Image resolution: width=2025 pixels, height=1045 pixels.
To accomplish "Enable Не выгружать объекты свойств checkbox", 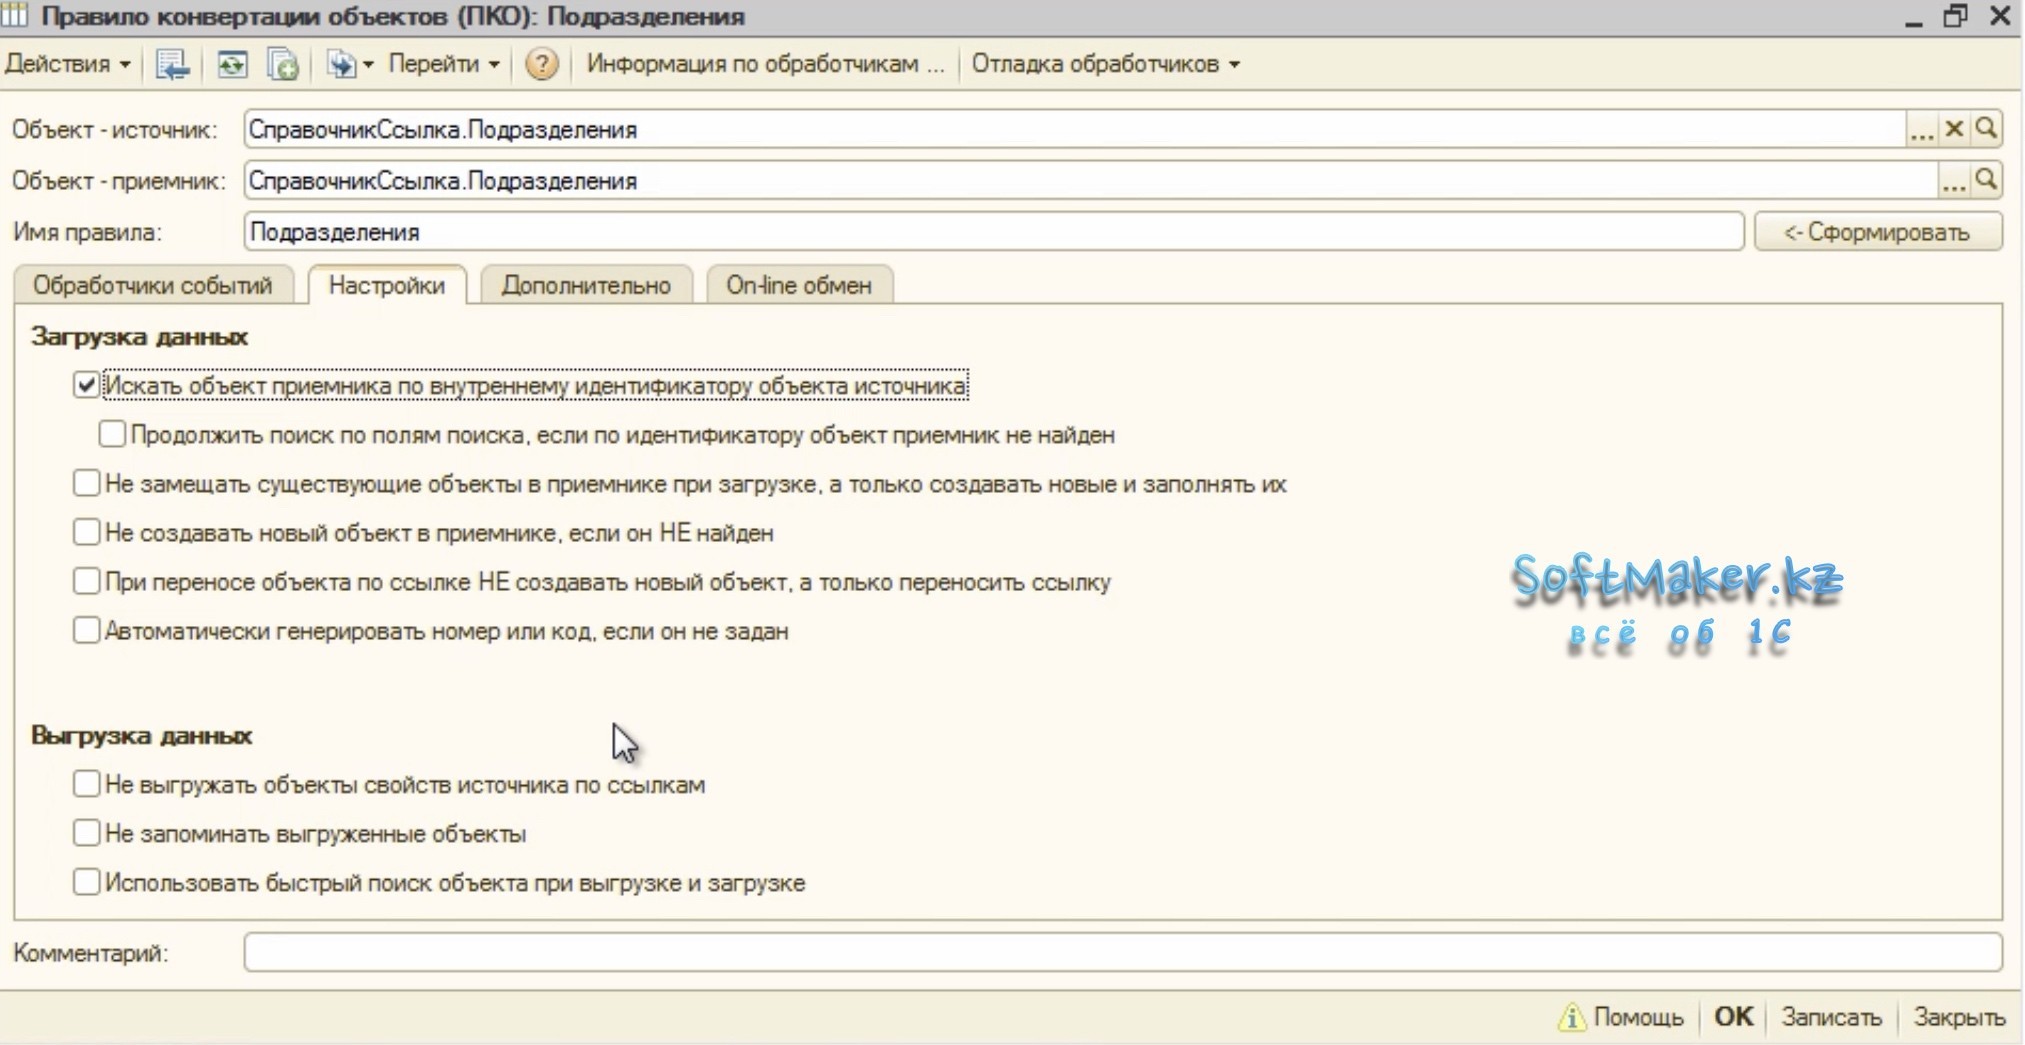I will [86, 784].
